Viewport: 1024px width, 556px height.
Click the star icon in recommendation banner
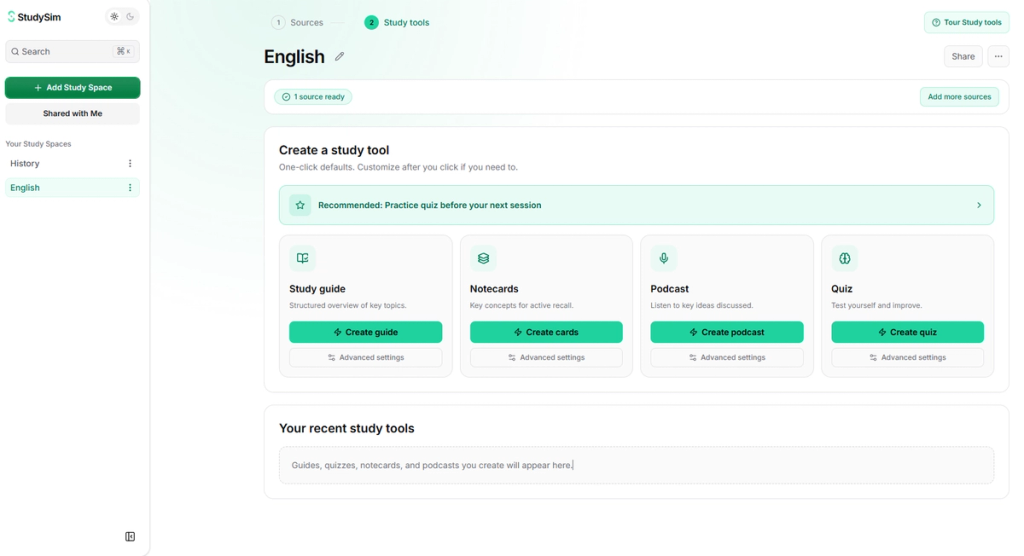point(300,205)
